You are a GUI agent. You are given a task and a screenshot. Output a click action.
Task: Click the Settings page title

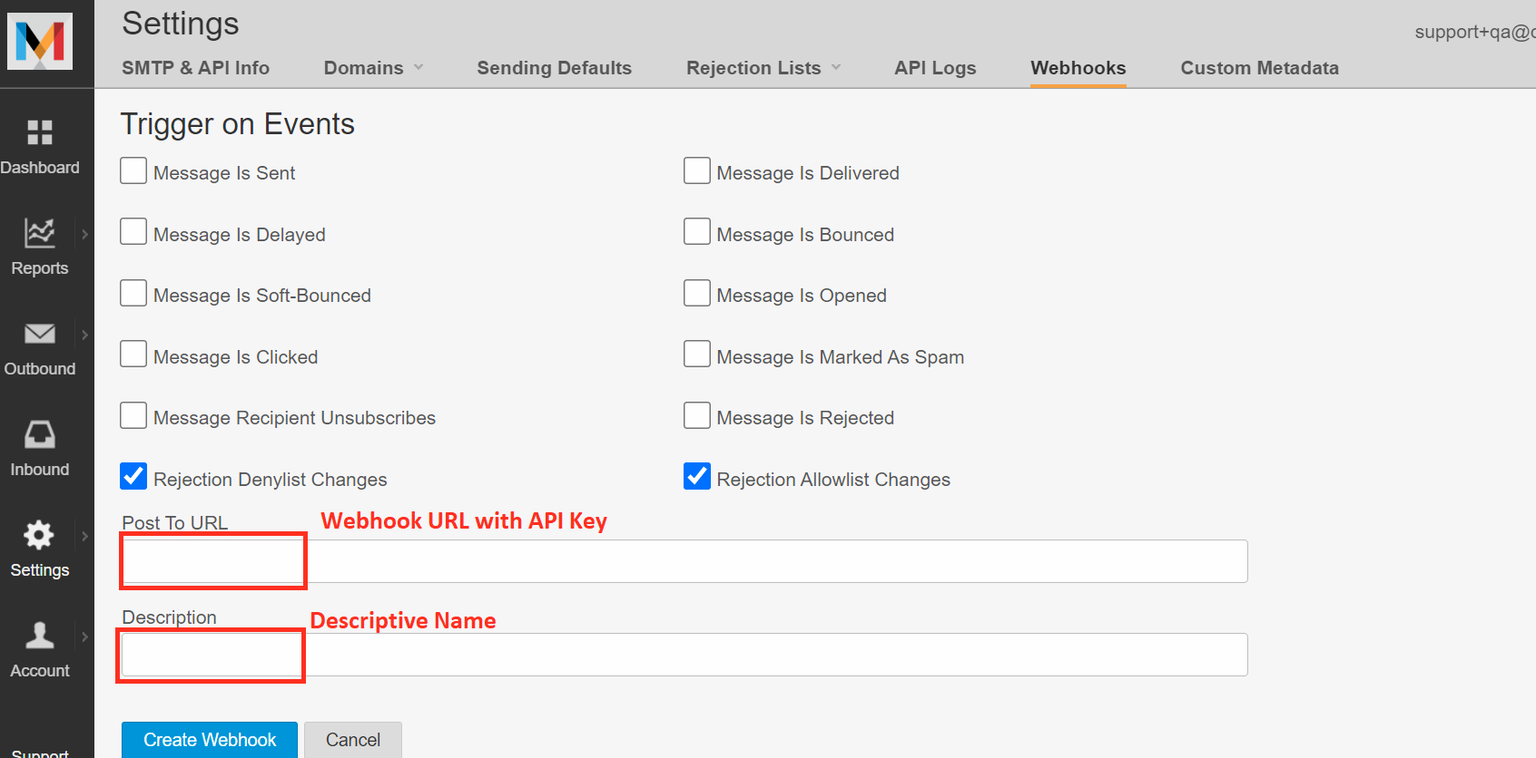tap(181, 23)
